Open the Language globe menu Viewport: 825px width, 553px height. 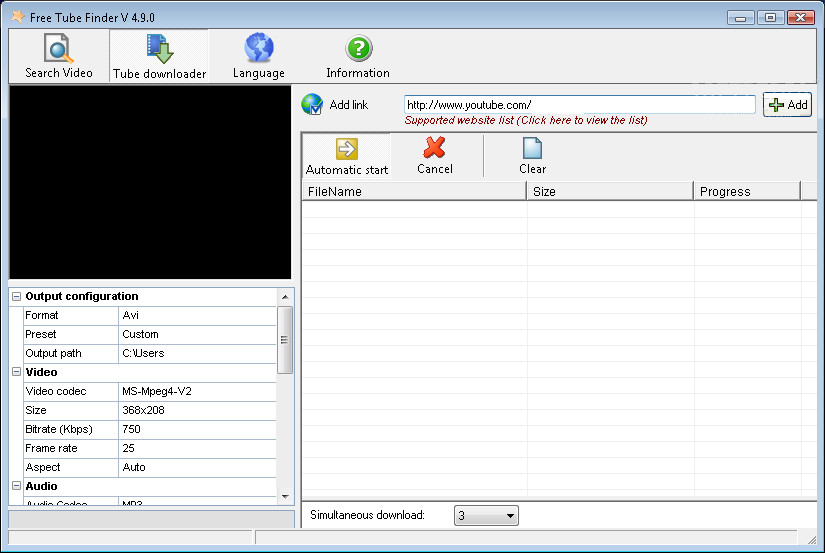258,56
